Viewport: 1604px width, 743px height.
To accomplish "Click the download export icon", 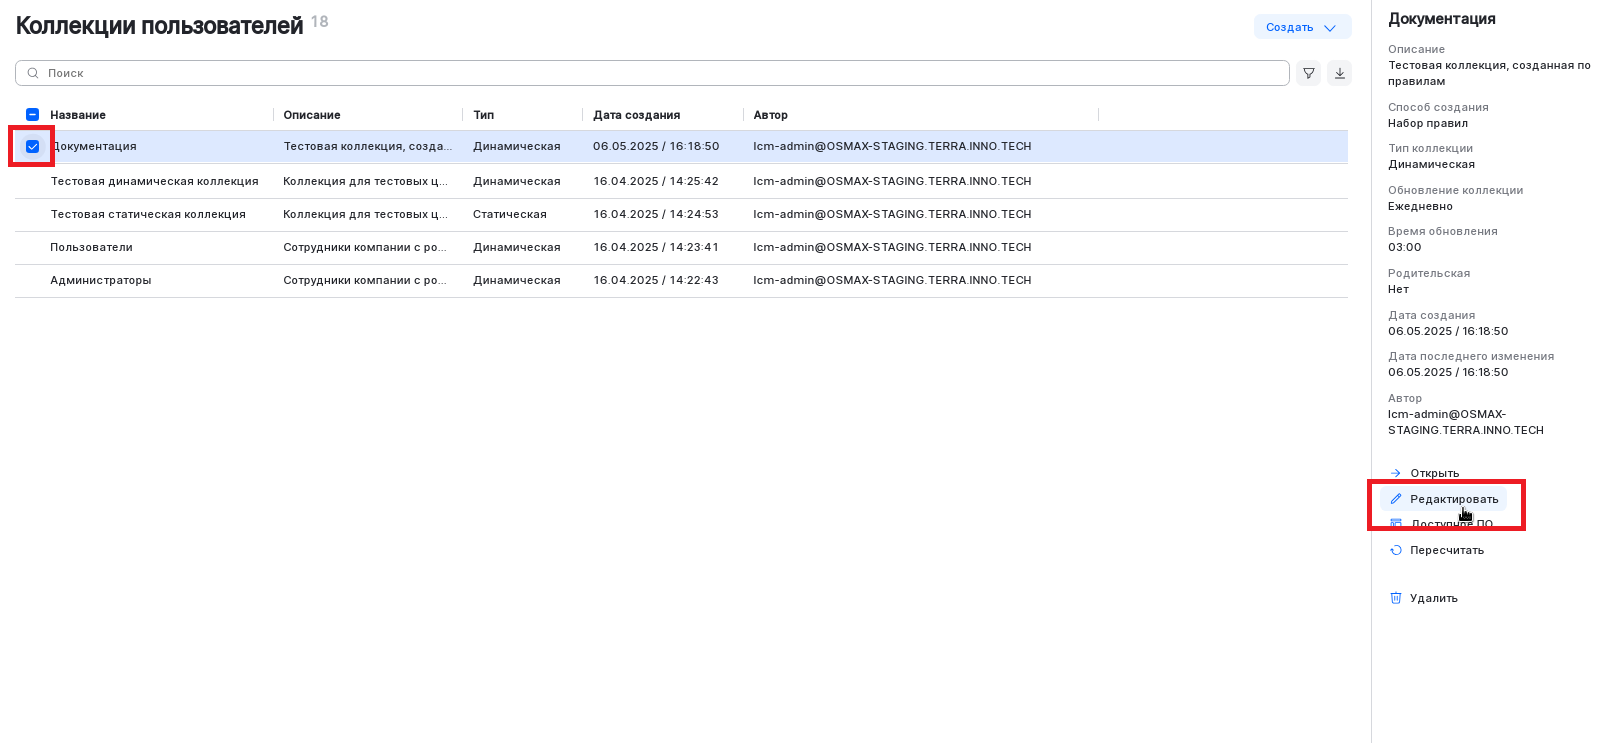I will tap(1340, 73).
